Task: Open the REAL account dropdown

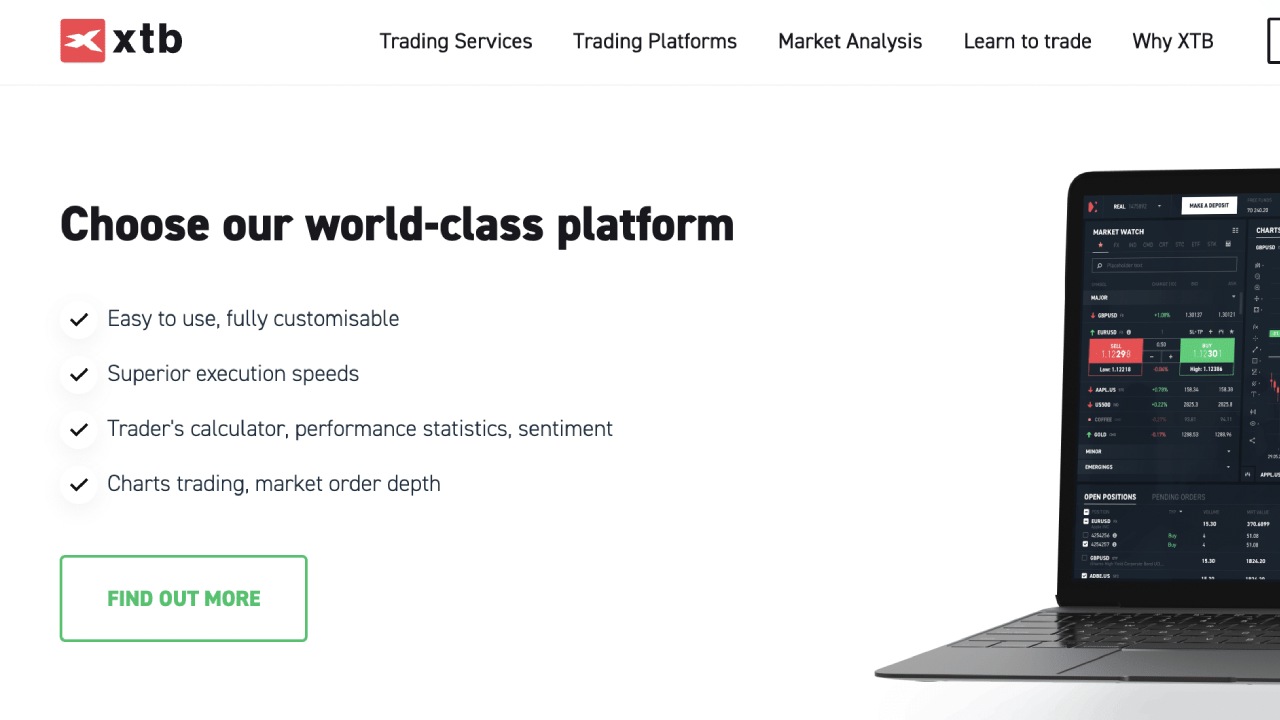Action: [x=1160, y=207]
